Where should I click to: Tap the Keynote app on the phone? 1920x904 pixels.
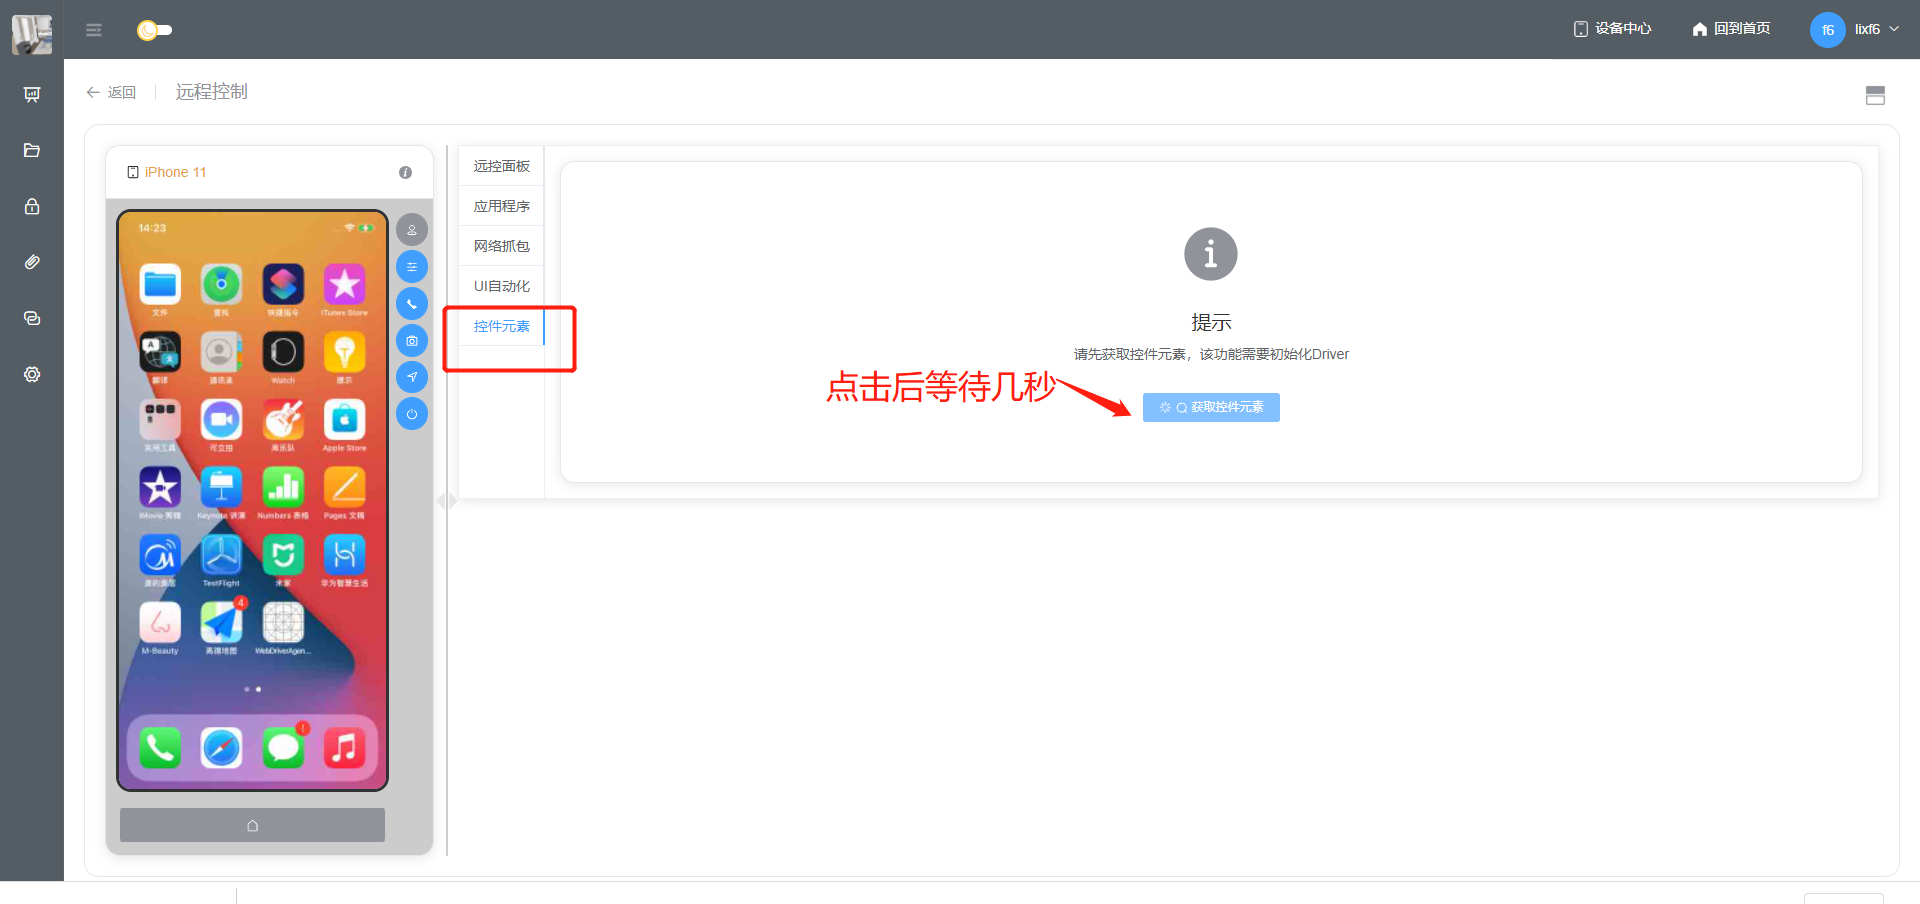(x=221, y=488)
